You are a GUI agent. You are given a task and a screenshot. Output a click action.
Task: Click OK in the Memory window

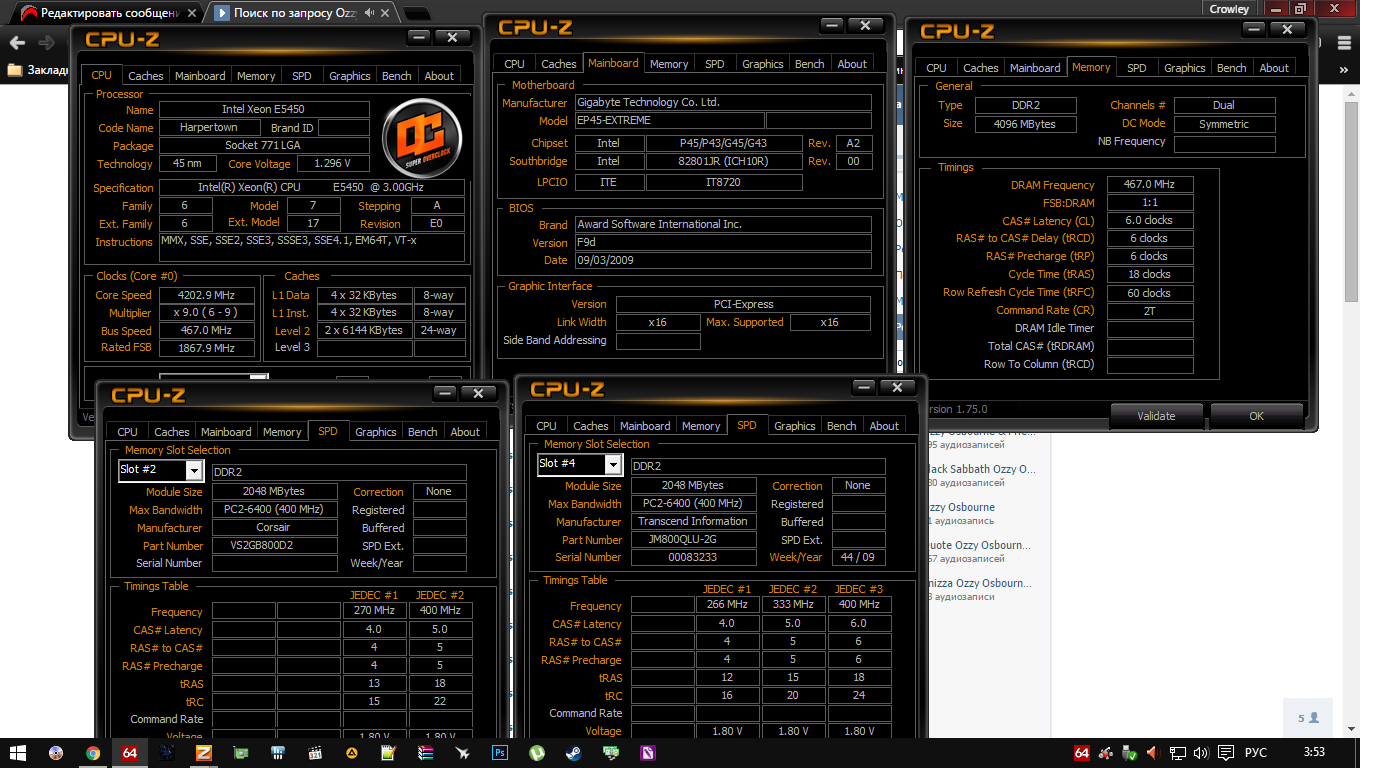(x=1257, y=416)
